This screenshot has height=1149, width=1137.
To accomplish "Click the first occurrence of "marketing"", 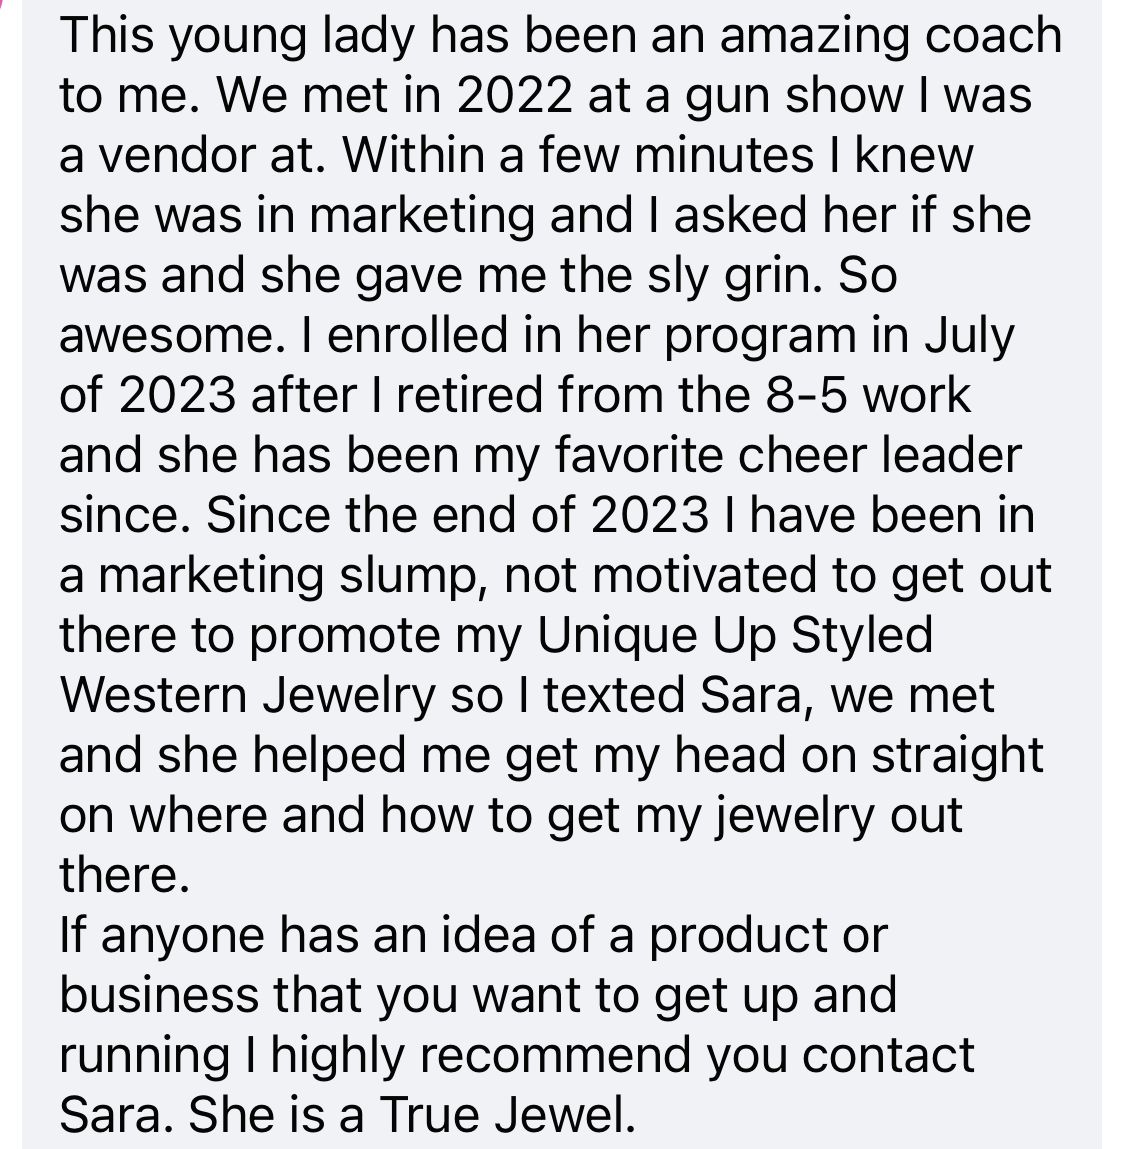I will pyautogui.click(x=423, y=218).
